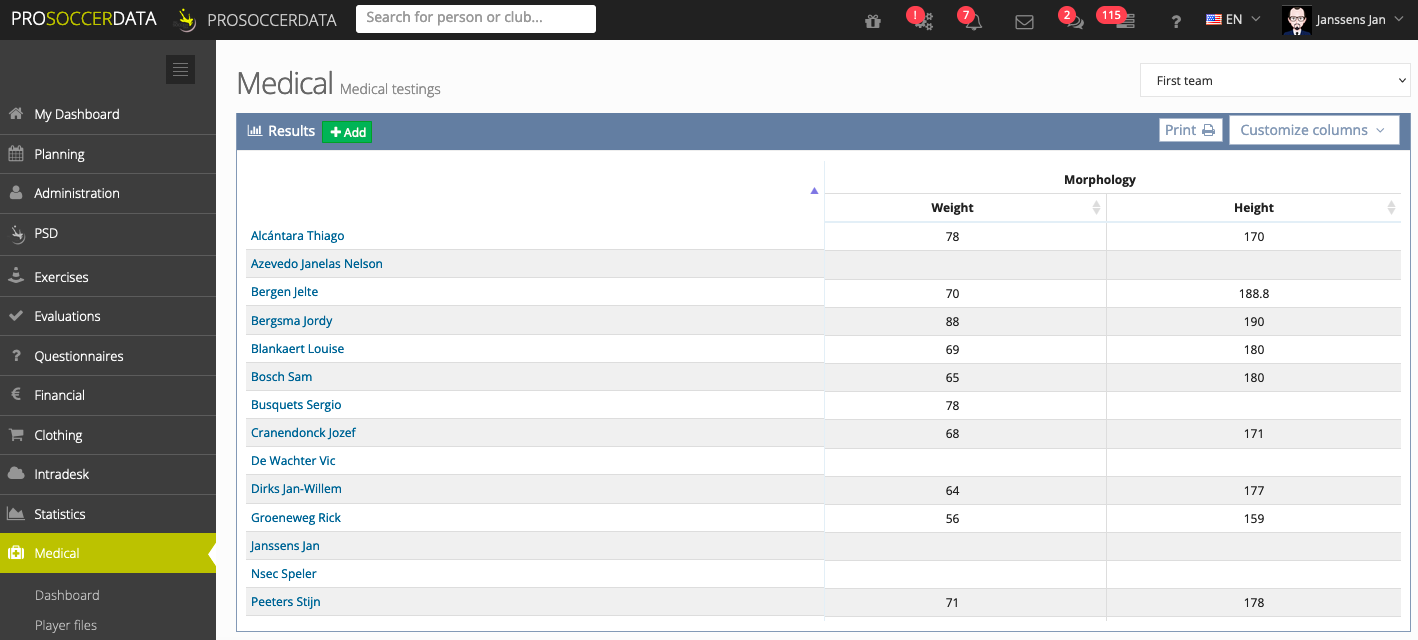This screenshot has height=640, width=1418.
Task: Click the gift icon in top bar
Action: point(873,21)
